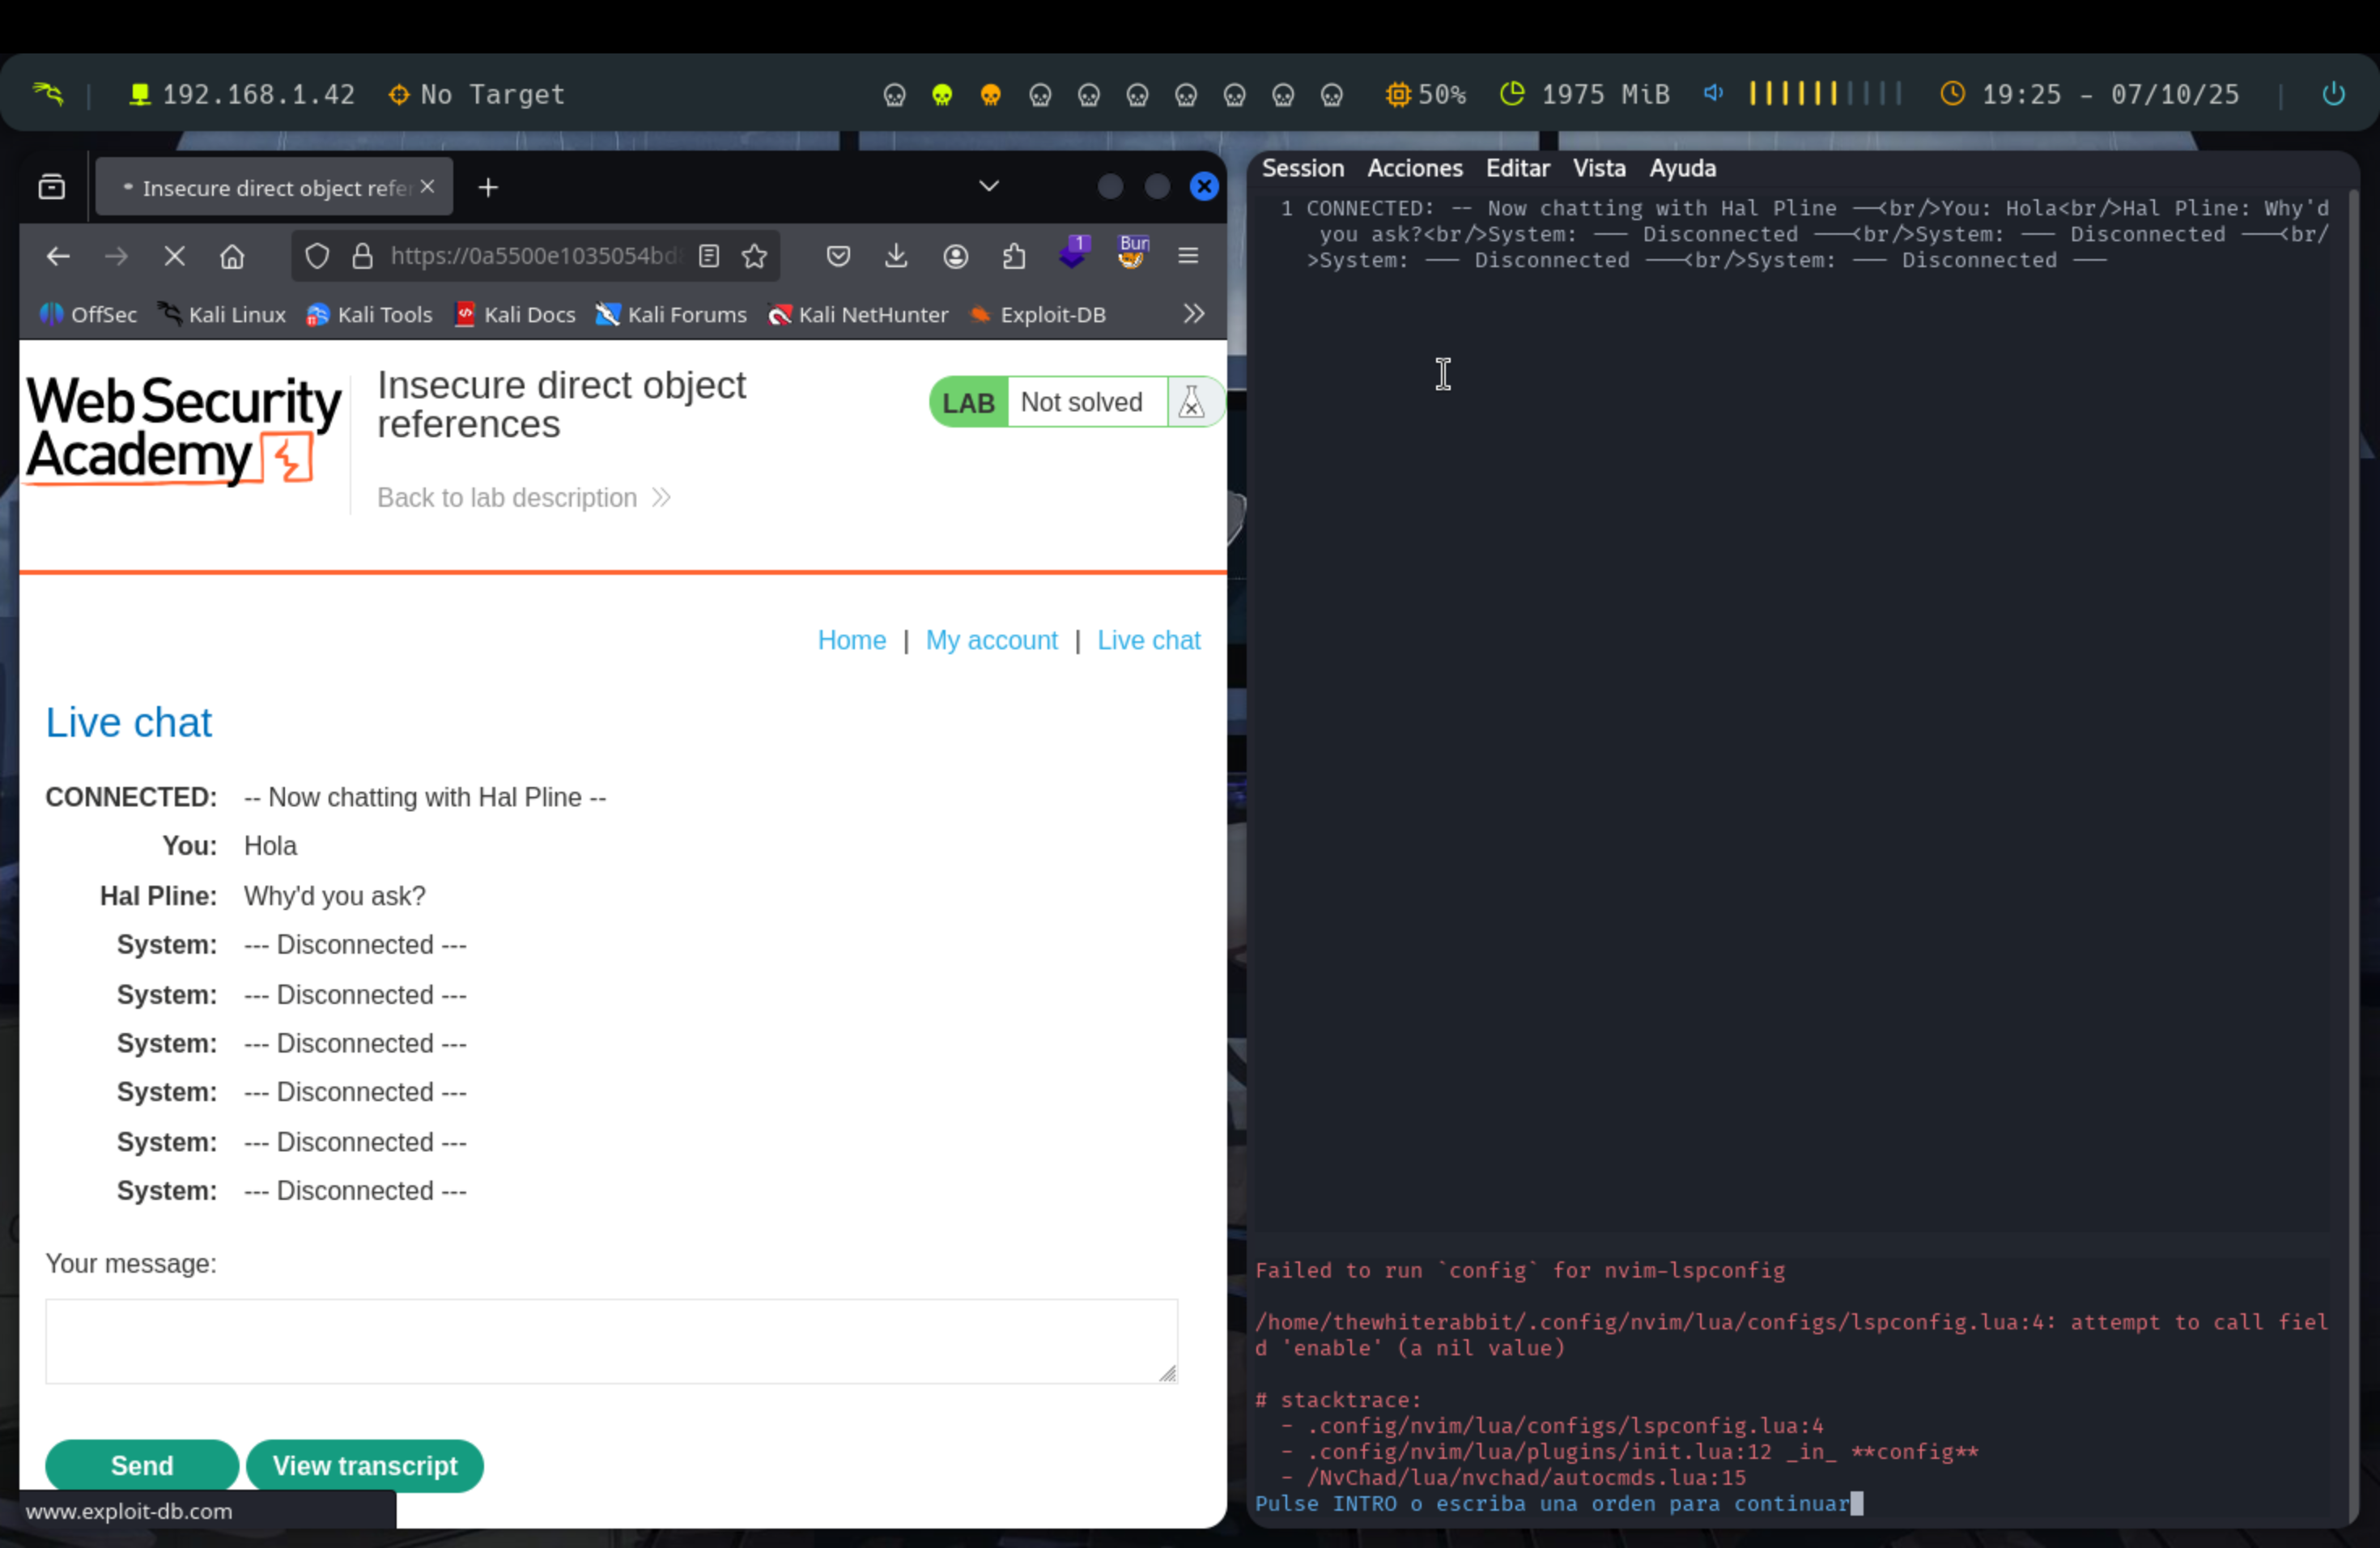
Task: Click the tracking protection shield icon
Action: [x=317, y=257]
